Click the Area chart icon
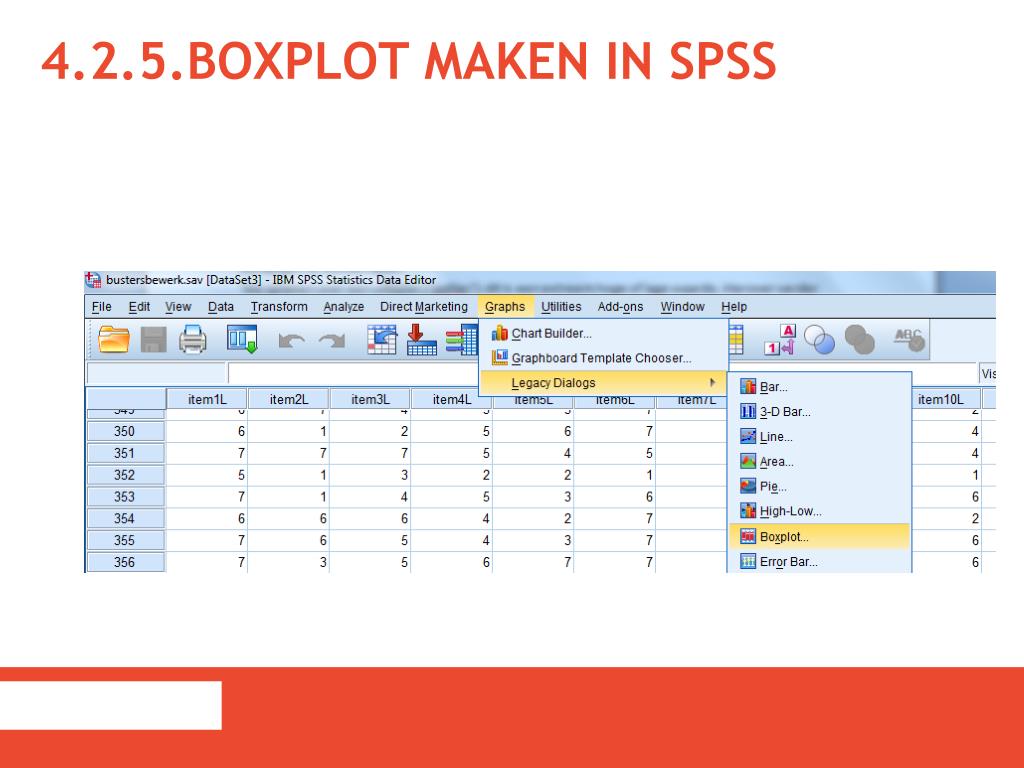1024x768 pixels. point(748,461)
